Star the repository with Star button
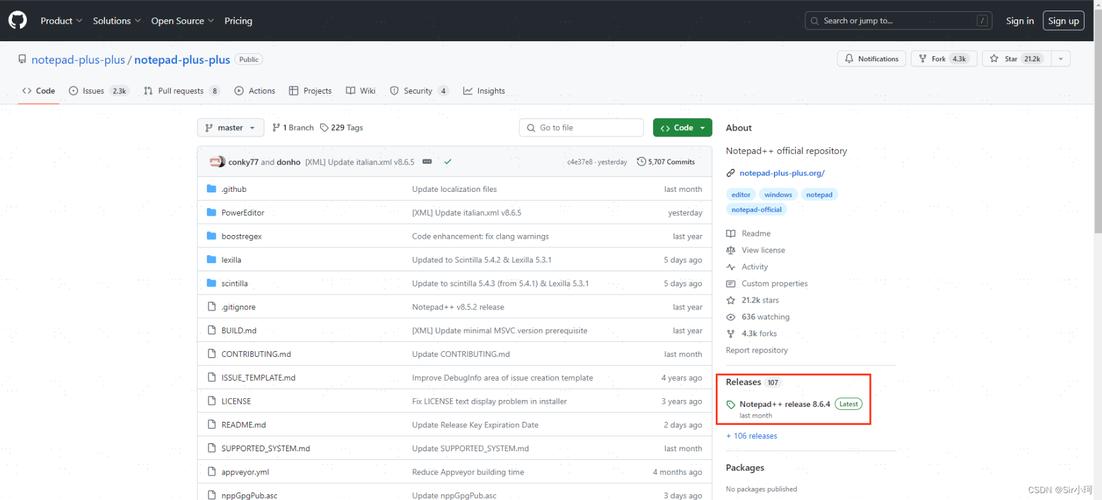Screen dimensions: 1102x500 pos(1016,59)
